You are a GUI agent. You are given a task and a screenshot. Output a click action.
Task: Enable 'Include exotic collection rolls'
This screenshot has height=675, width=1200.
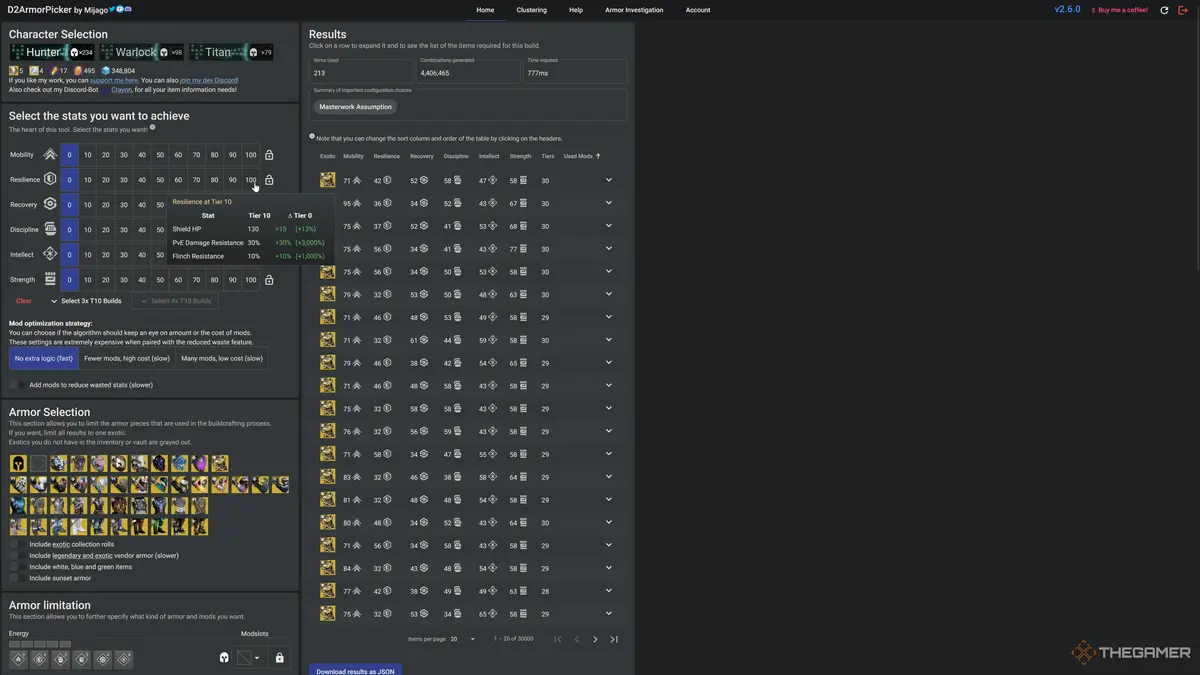[18, 544]
